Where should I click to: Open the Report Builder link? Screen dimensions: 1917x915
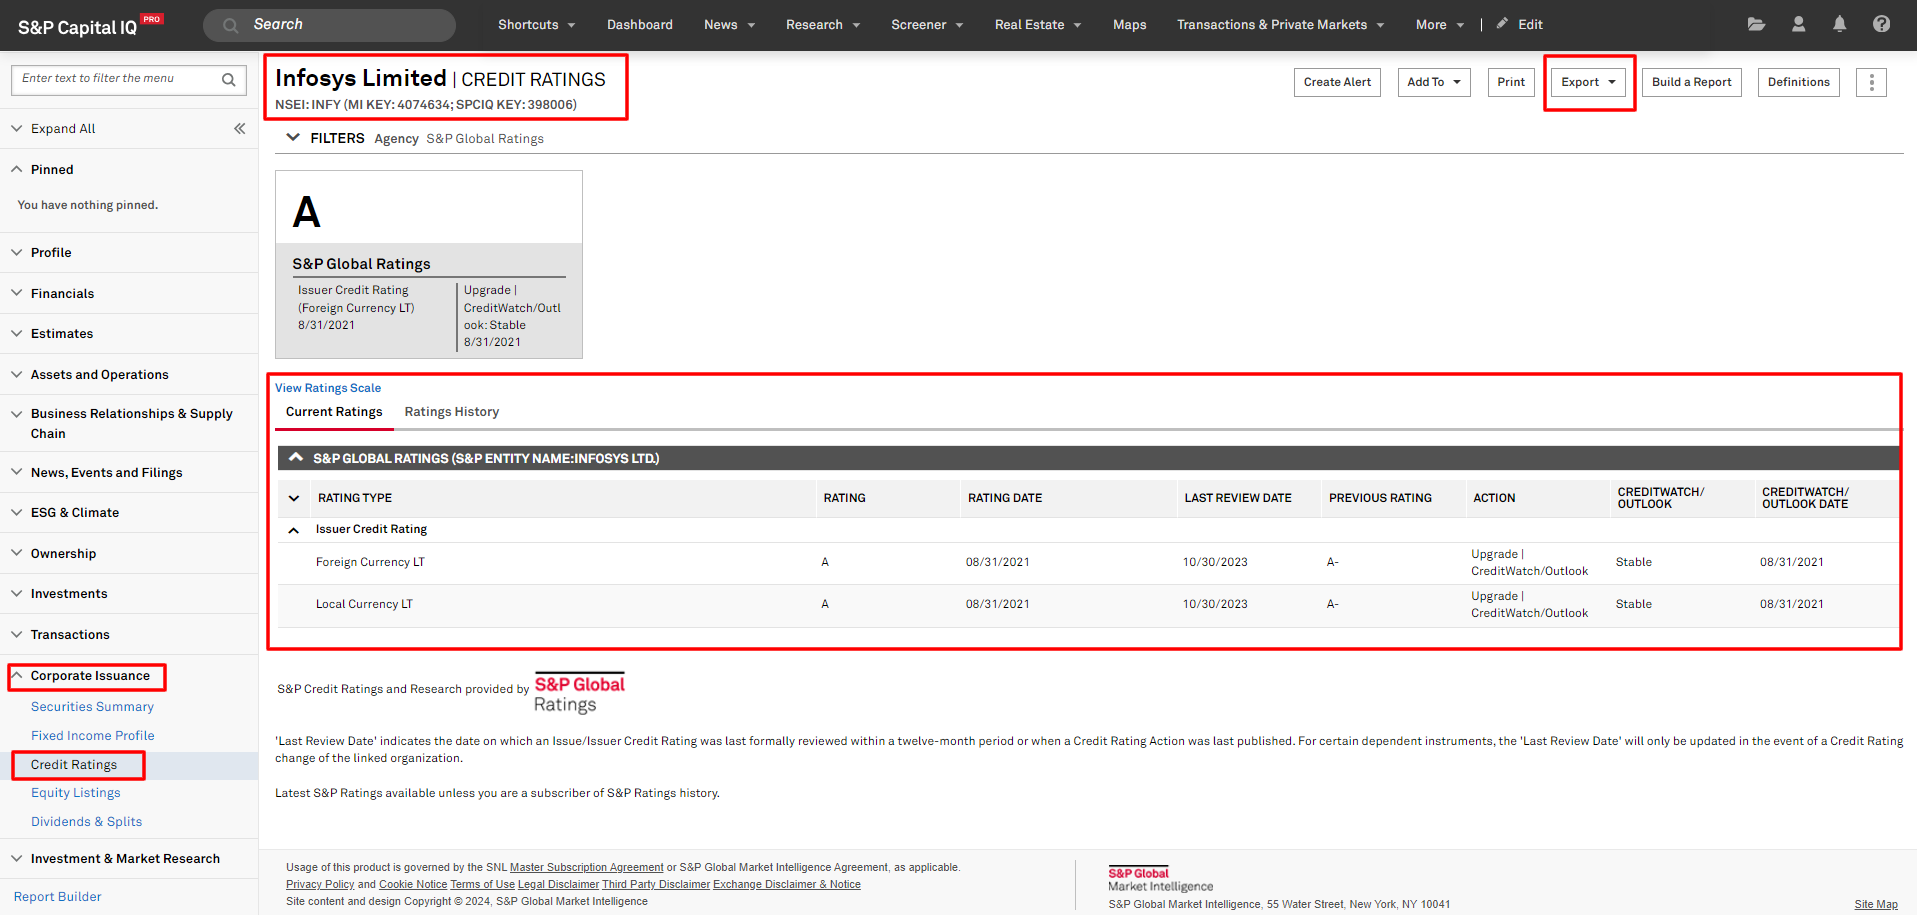[58, 896]
